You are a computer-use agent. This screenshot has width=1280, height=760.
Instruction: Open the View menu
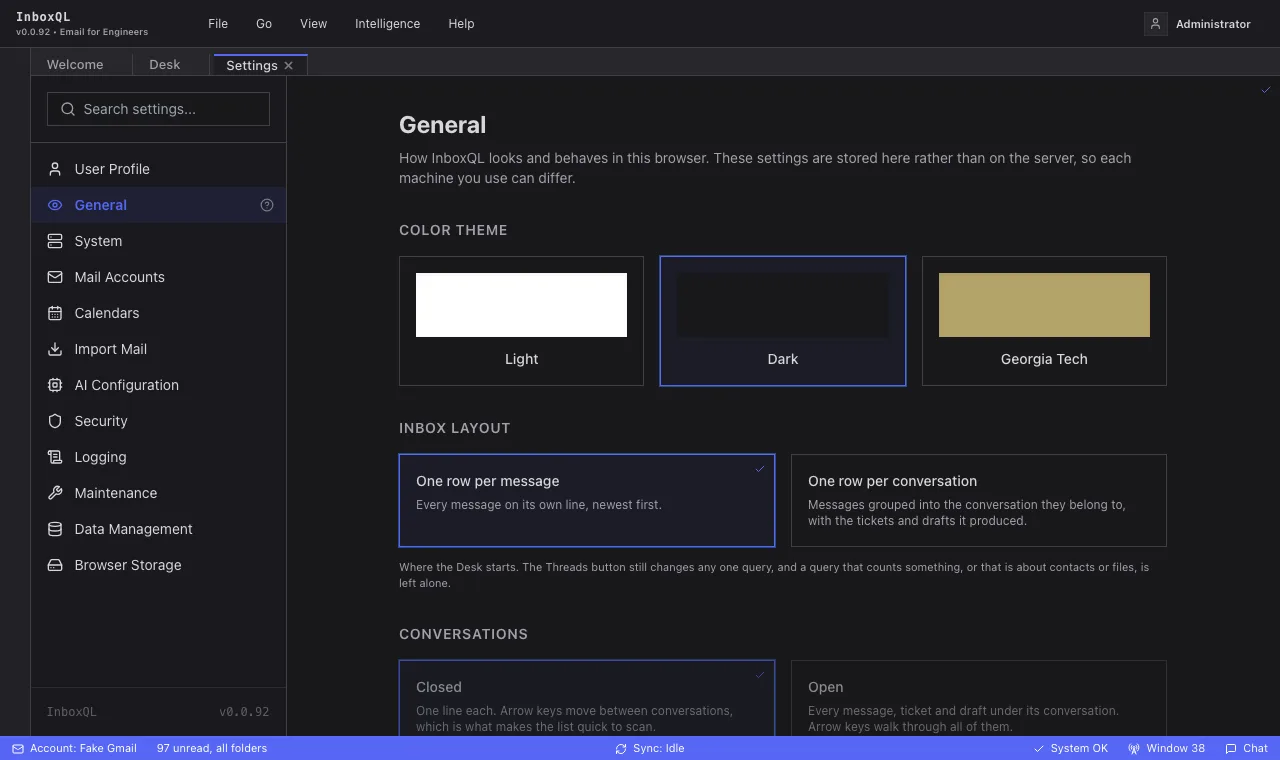pyautogui.click(x=314, y=24)
